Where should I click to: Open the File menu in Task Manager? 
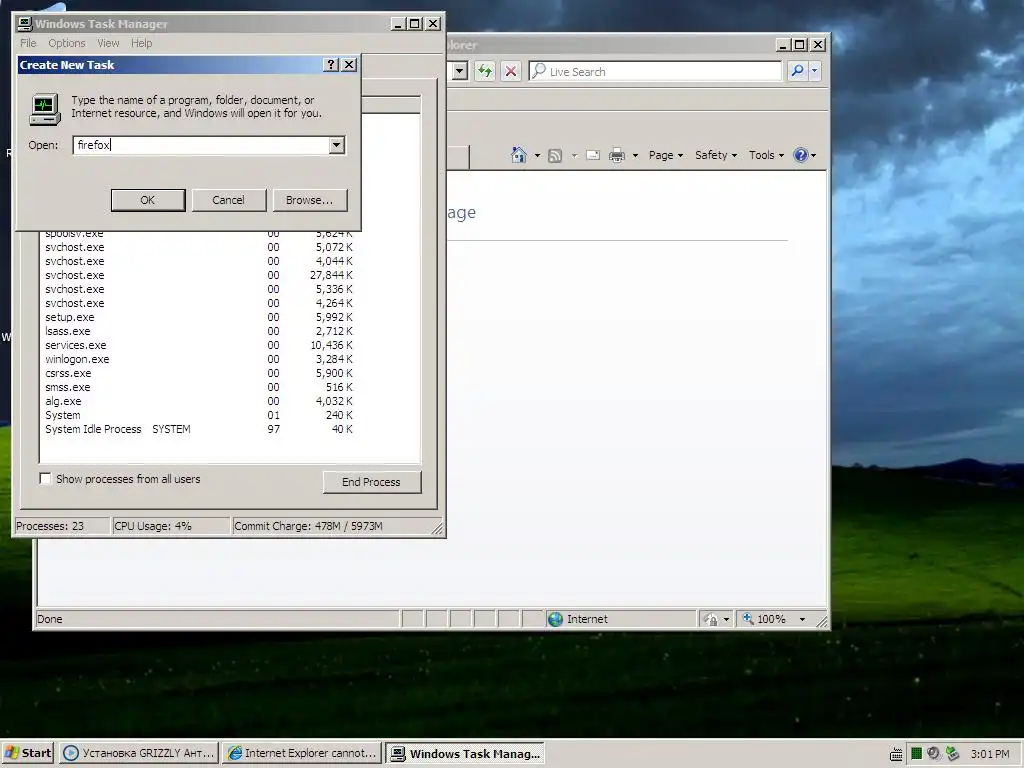(x=28, y=43)
